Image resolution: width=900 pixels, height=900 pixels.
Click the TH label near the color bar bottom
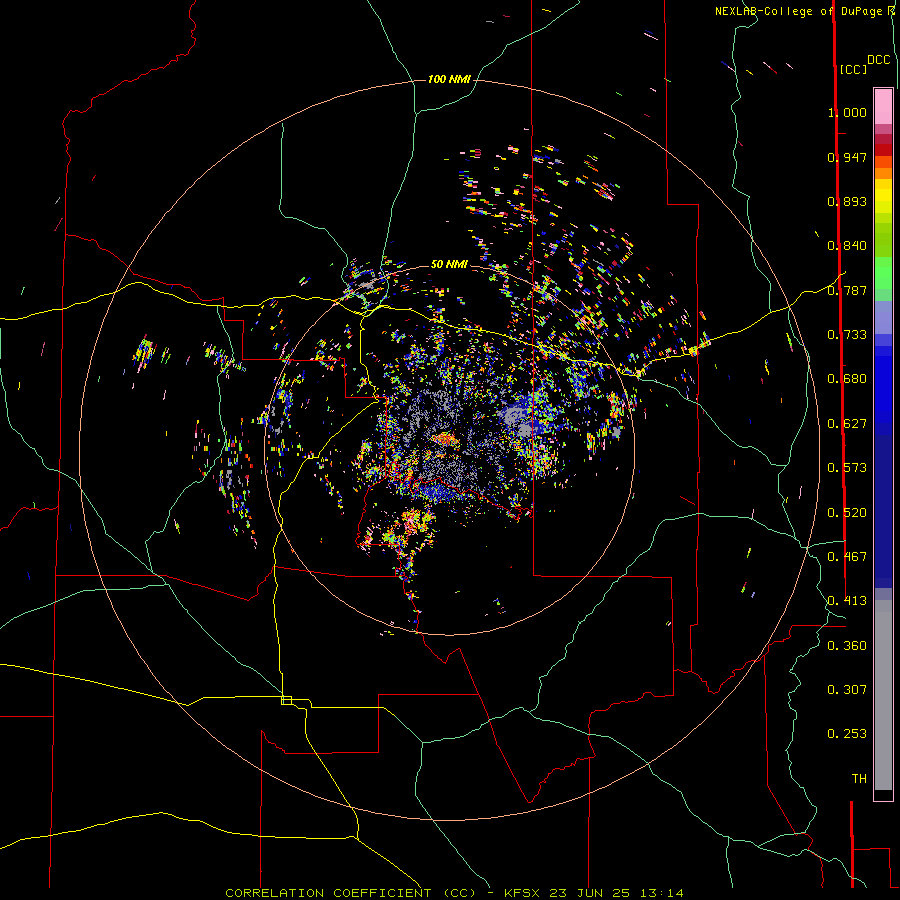[x=859, y=779]
